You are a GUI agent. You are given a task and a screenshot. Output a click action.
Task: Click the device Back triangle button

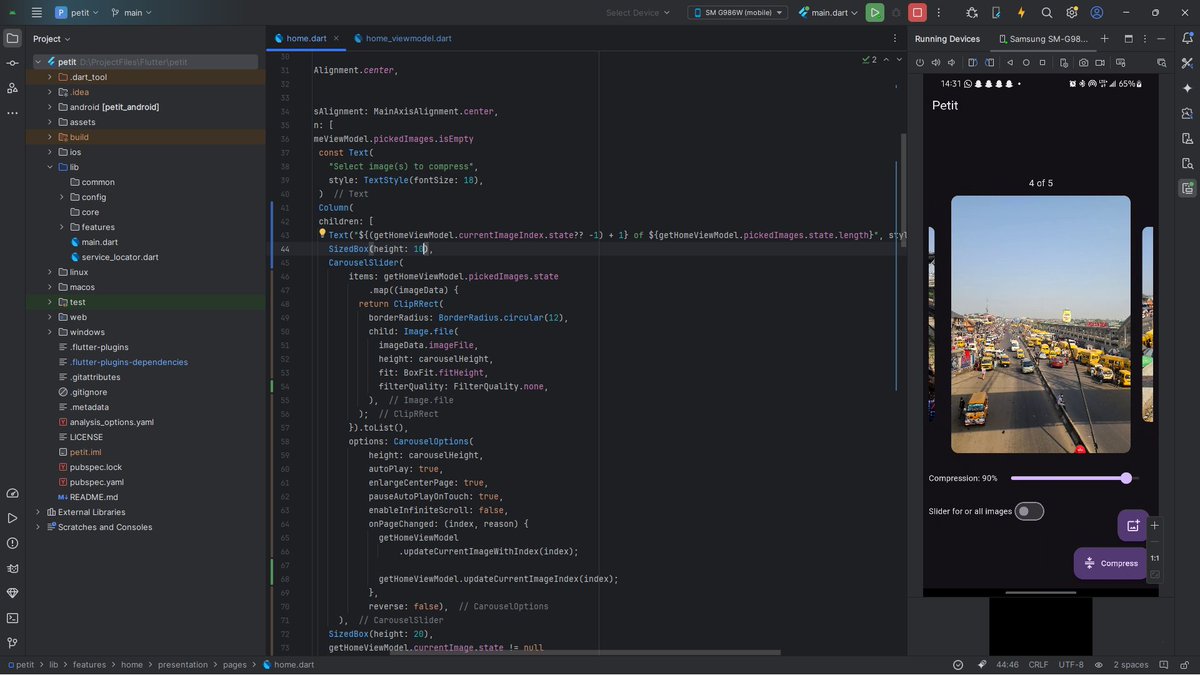click(x=1010, y=62)
